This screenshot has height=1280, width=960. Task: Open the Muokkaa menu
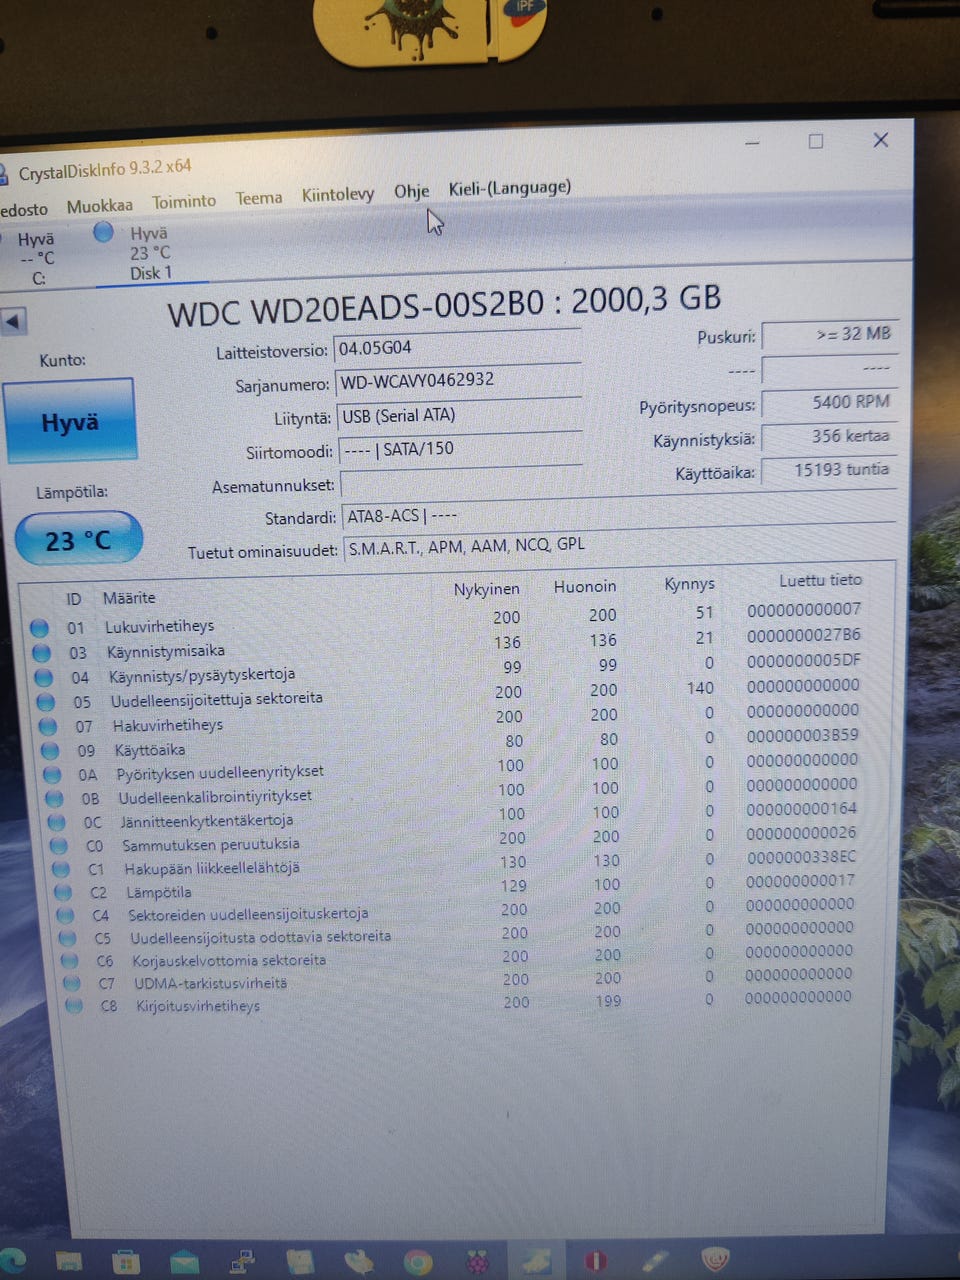(x=99, y=206)
